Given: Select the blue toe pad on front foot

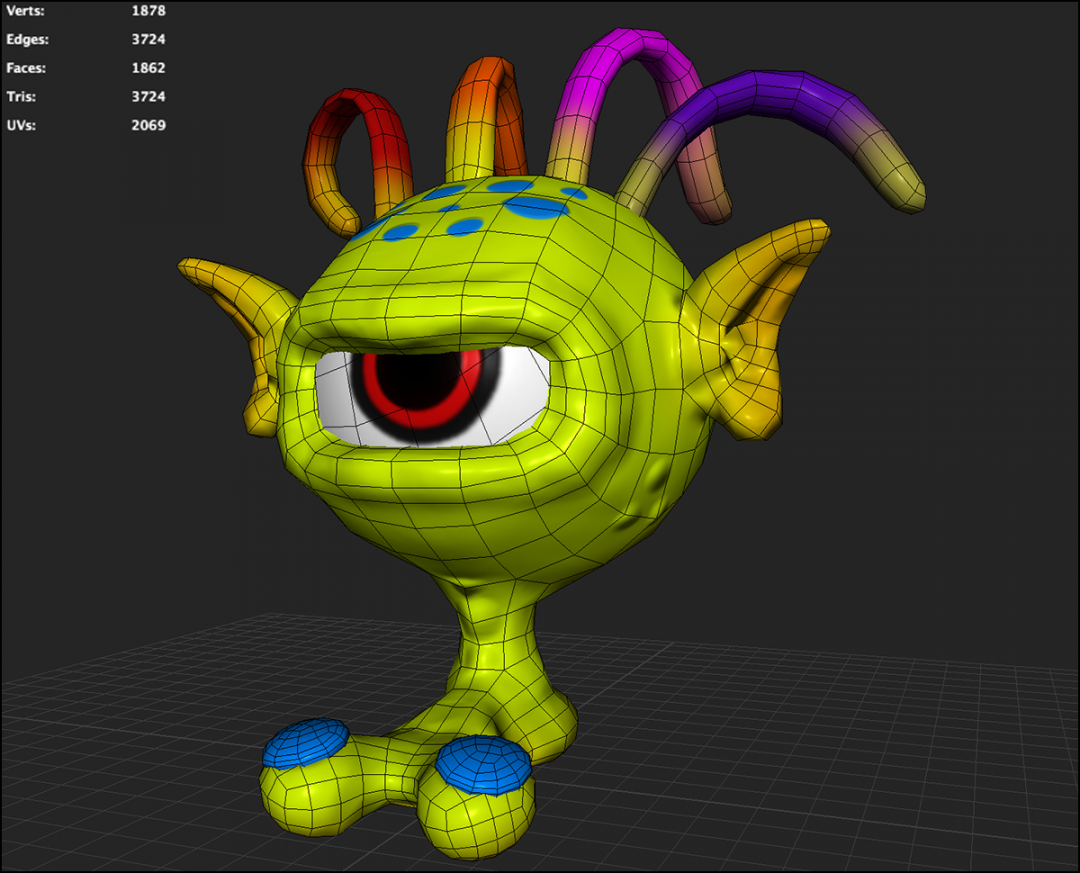Looking at the screenshot, I should 305,741.
